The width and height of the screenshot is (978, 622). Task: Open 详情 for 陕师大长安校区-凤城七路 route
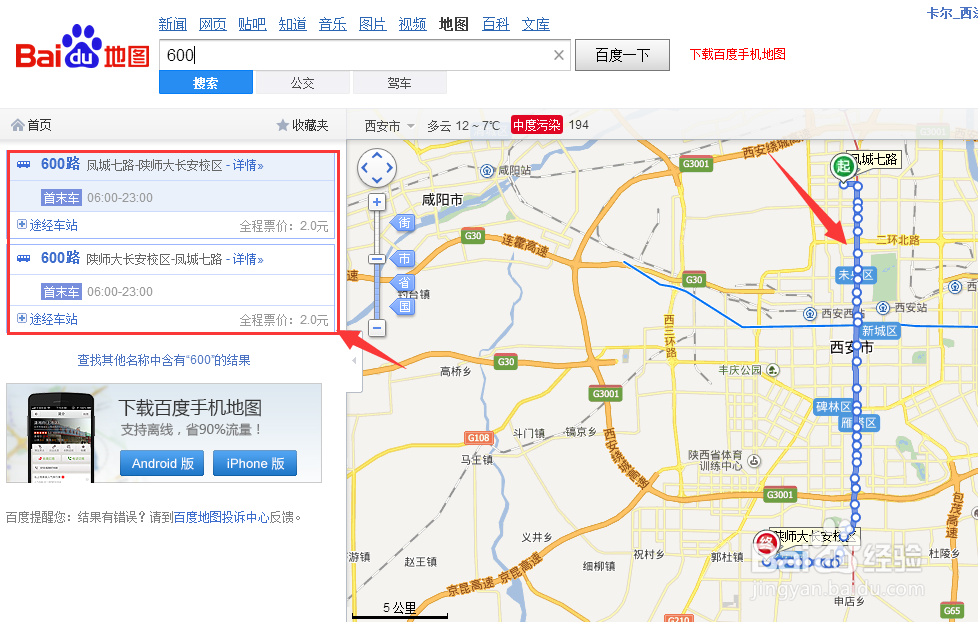(x=248, y=260)
